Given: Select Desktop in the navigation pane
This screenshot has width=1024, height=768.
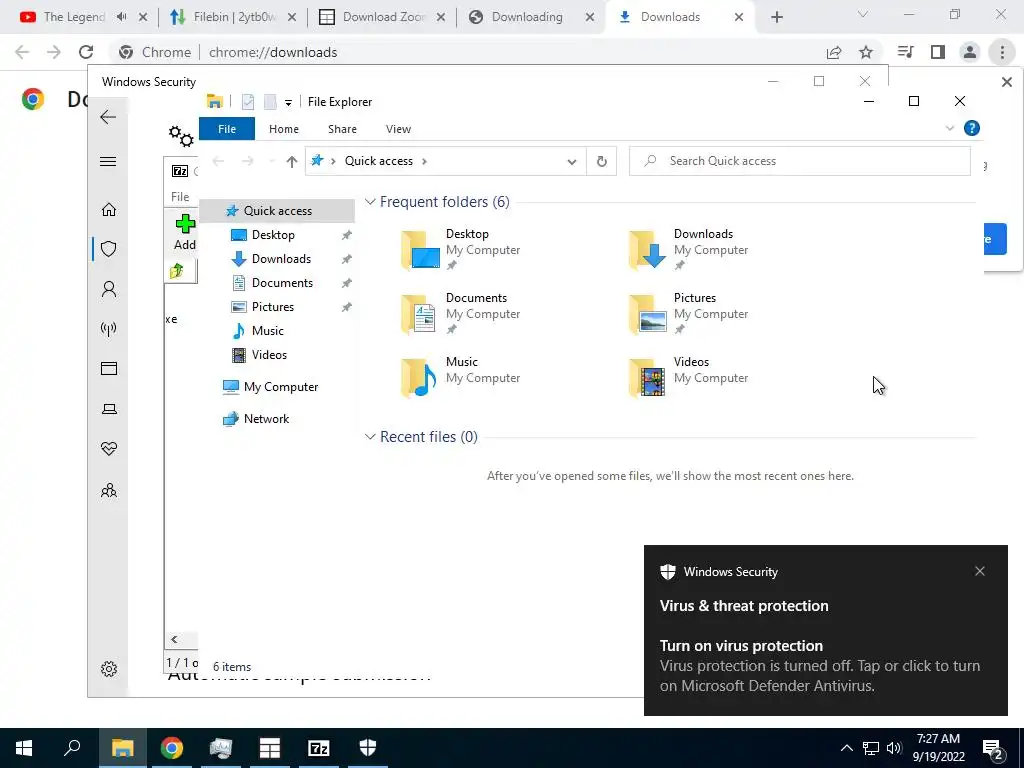Looking at the screenshot, I should [x=273, y=235].
